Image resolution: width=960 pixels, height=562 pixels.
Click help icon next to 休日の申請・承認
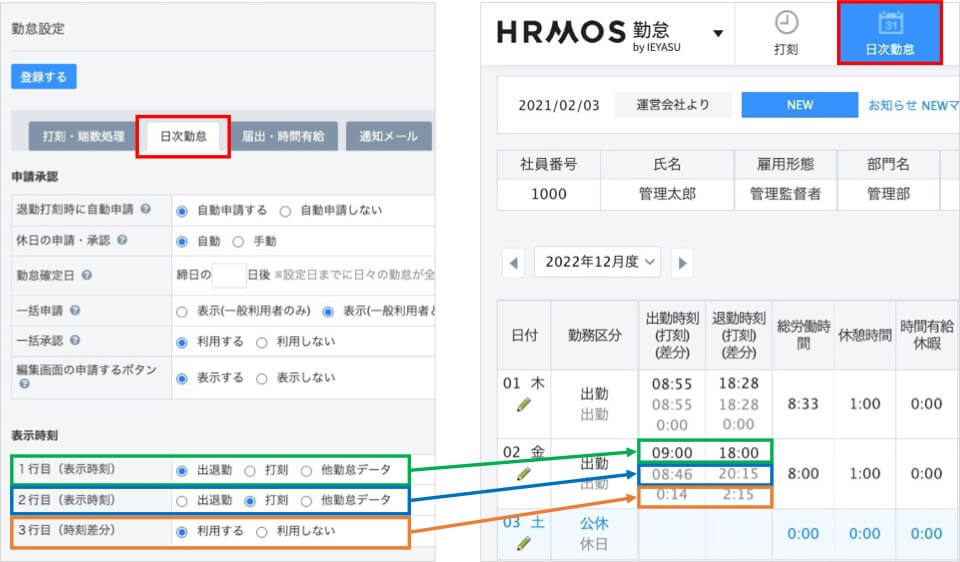pyautogui.click(x=122, y=240)
